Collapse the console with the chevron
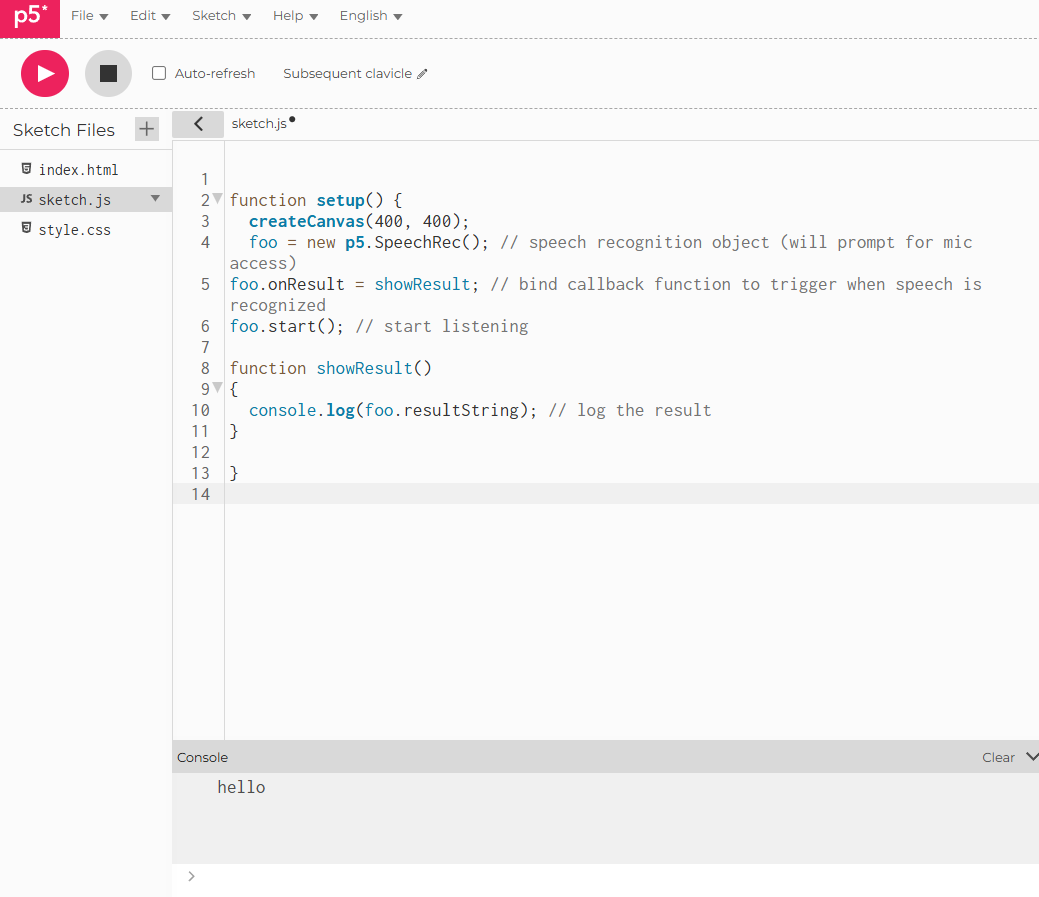Viewport: 1039px width, 897px height. point(1032,757)
